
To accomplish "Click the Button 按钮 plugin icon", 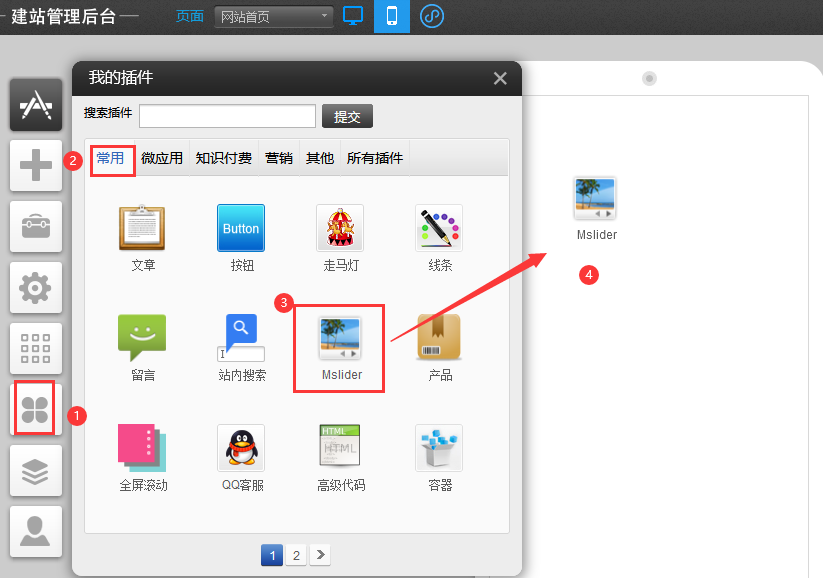I will (241, 228).
